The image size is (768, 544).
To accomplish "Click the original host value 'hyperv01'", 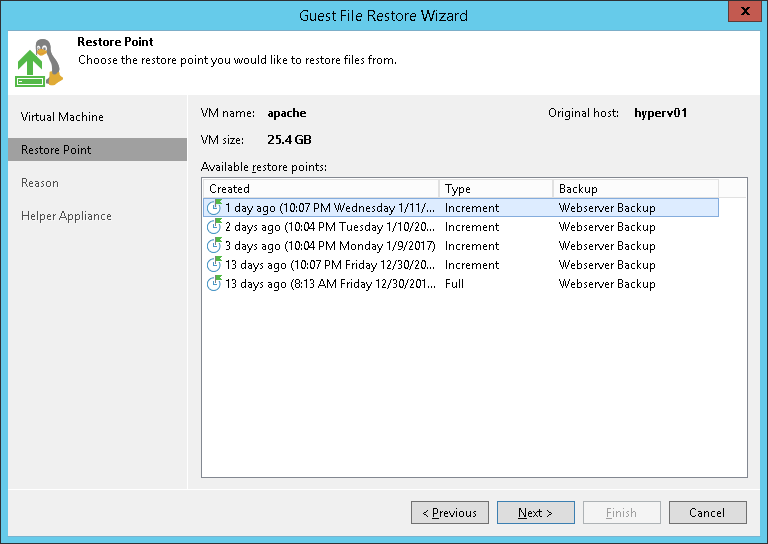I will (x=660, y=113).
